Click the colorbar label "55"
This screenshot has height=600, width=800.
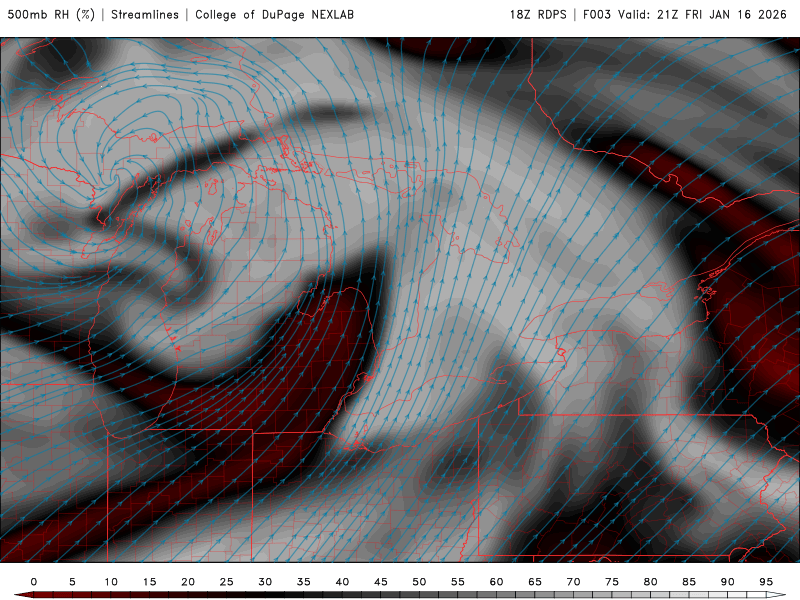click(458, 582)
